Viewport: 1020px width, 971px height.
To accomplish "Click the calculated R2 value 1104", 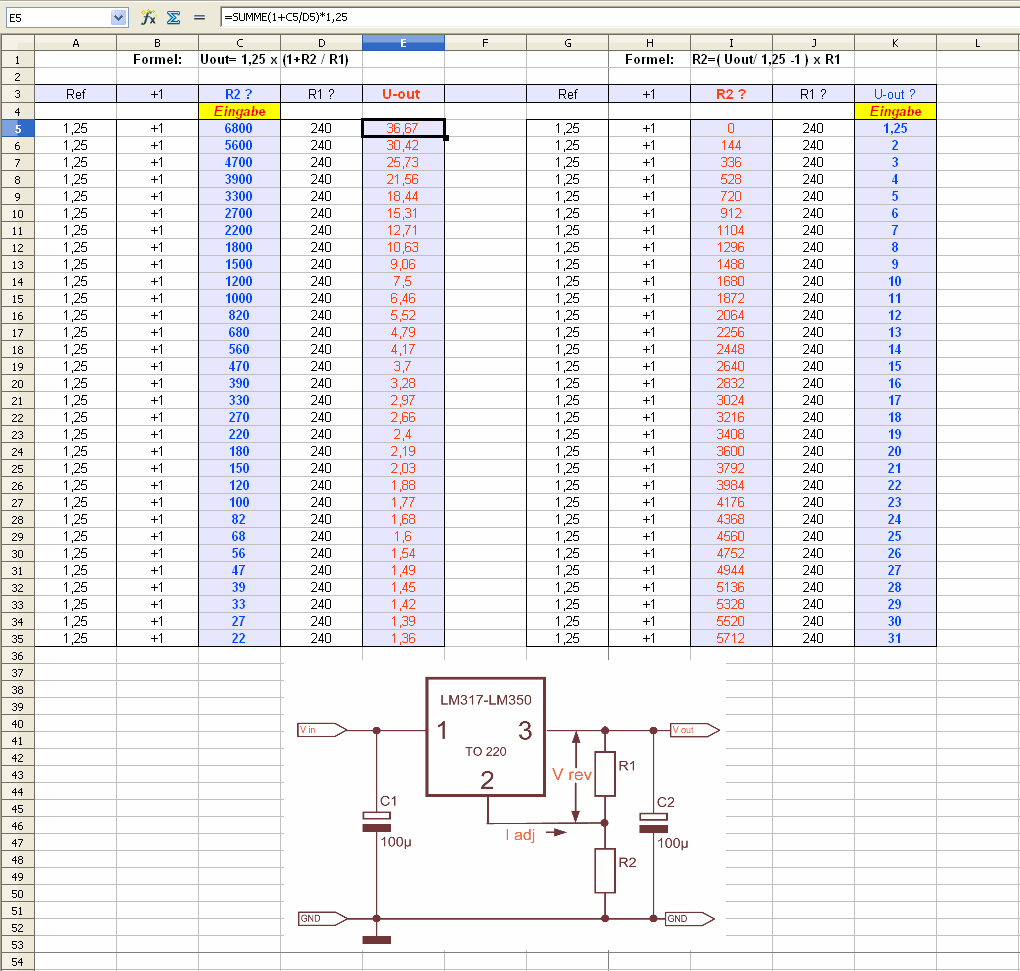I will point(731,230).
